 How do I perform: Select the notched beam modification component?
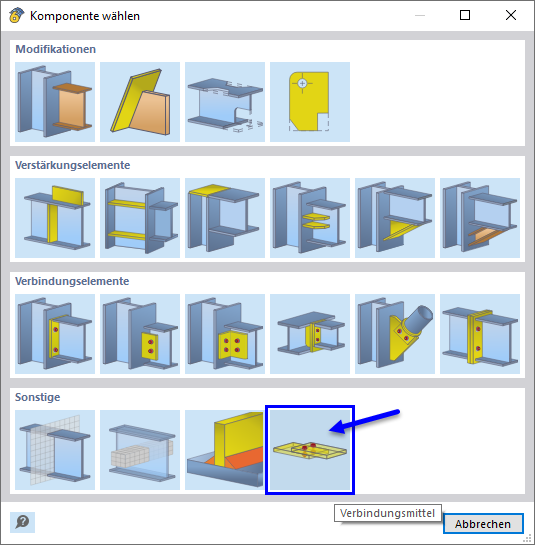tap(225, 102)
